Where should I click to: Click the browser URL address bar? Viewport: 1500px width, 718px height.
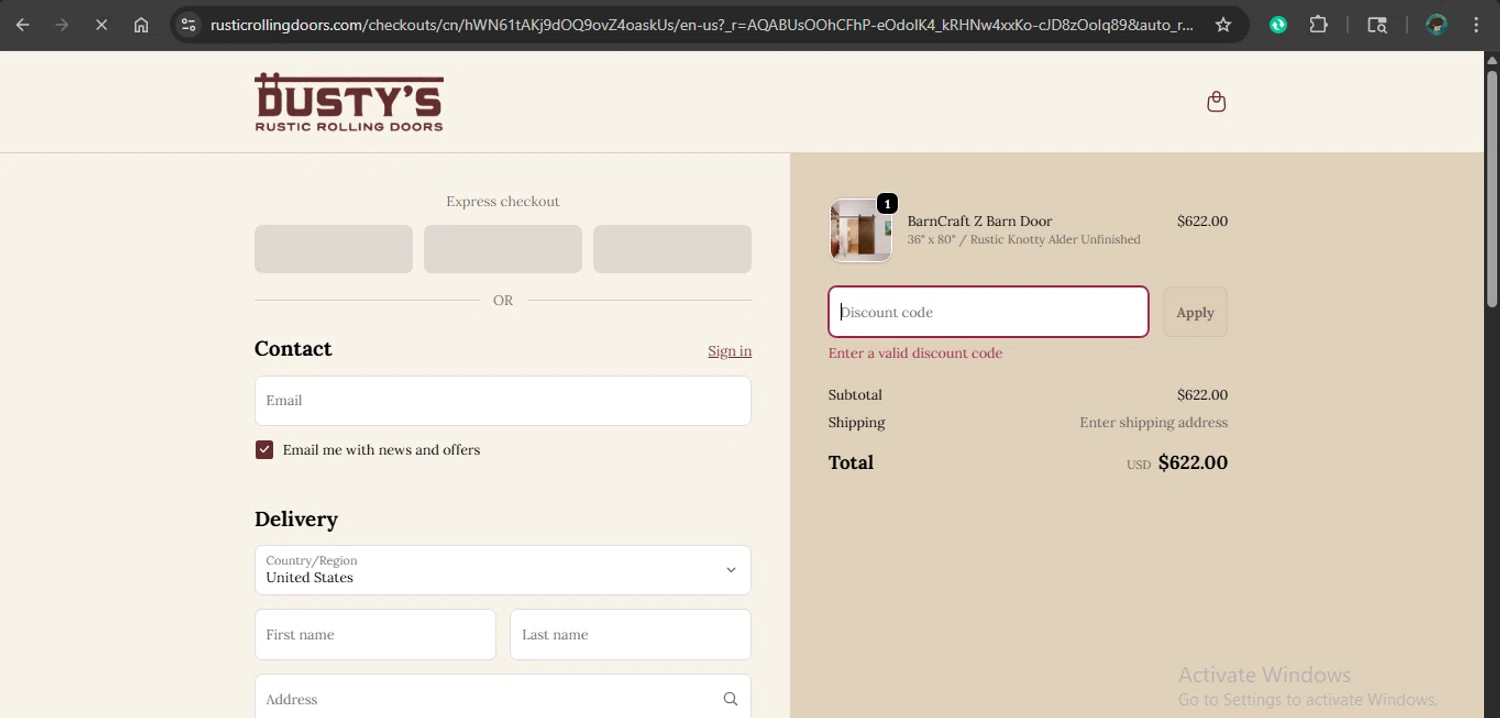[700, 25]
